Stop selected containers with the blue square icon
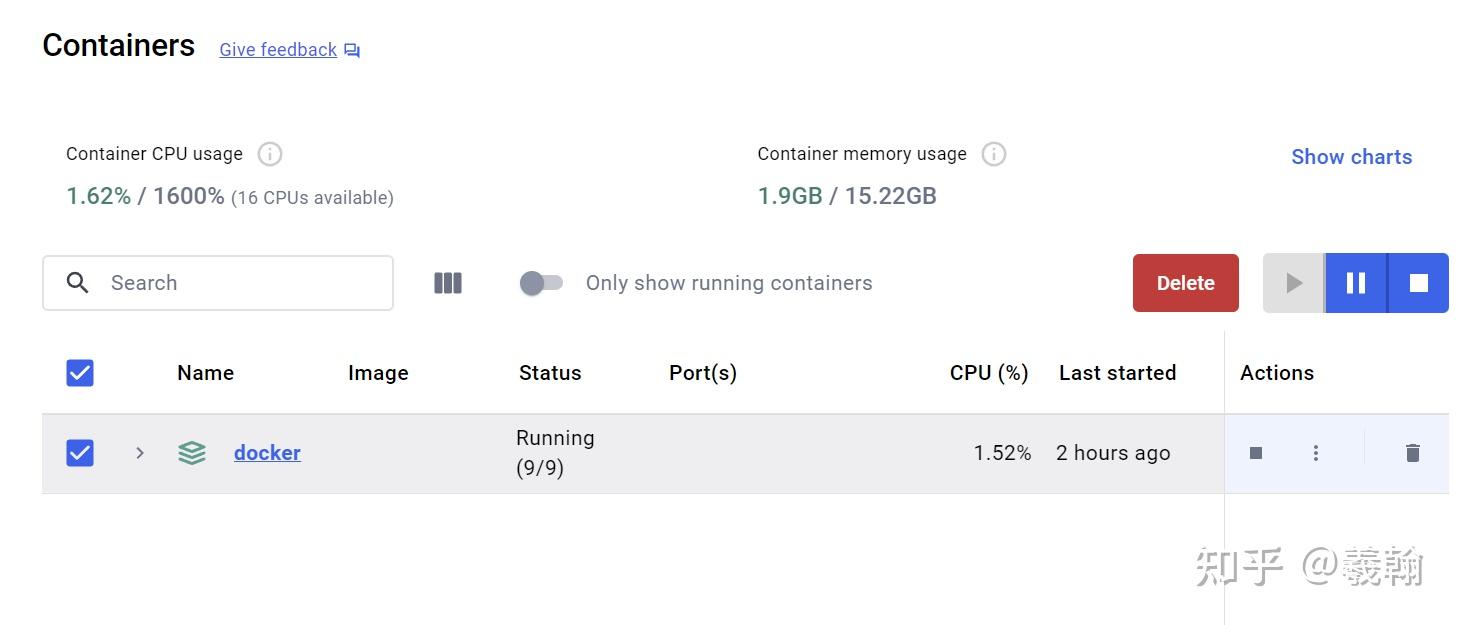 click(x=1418, y=282)
